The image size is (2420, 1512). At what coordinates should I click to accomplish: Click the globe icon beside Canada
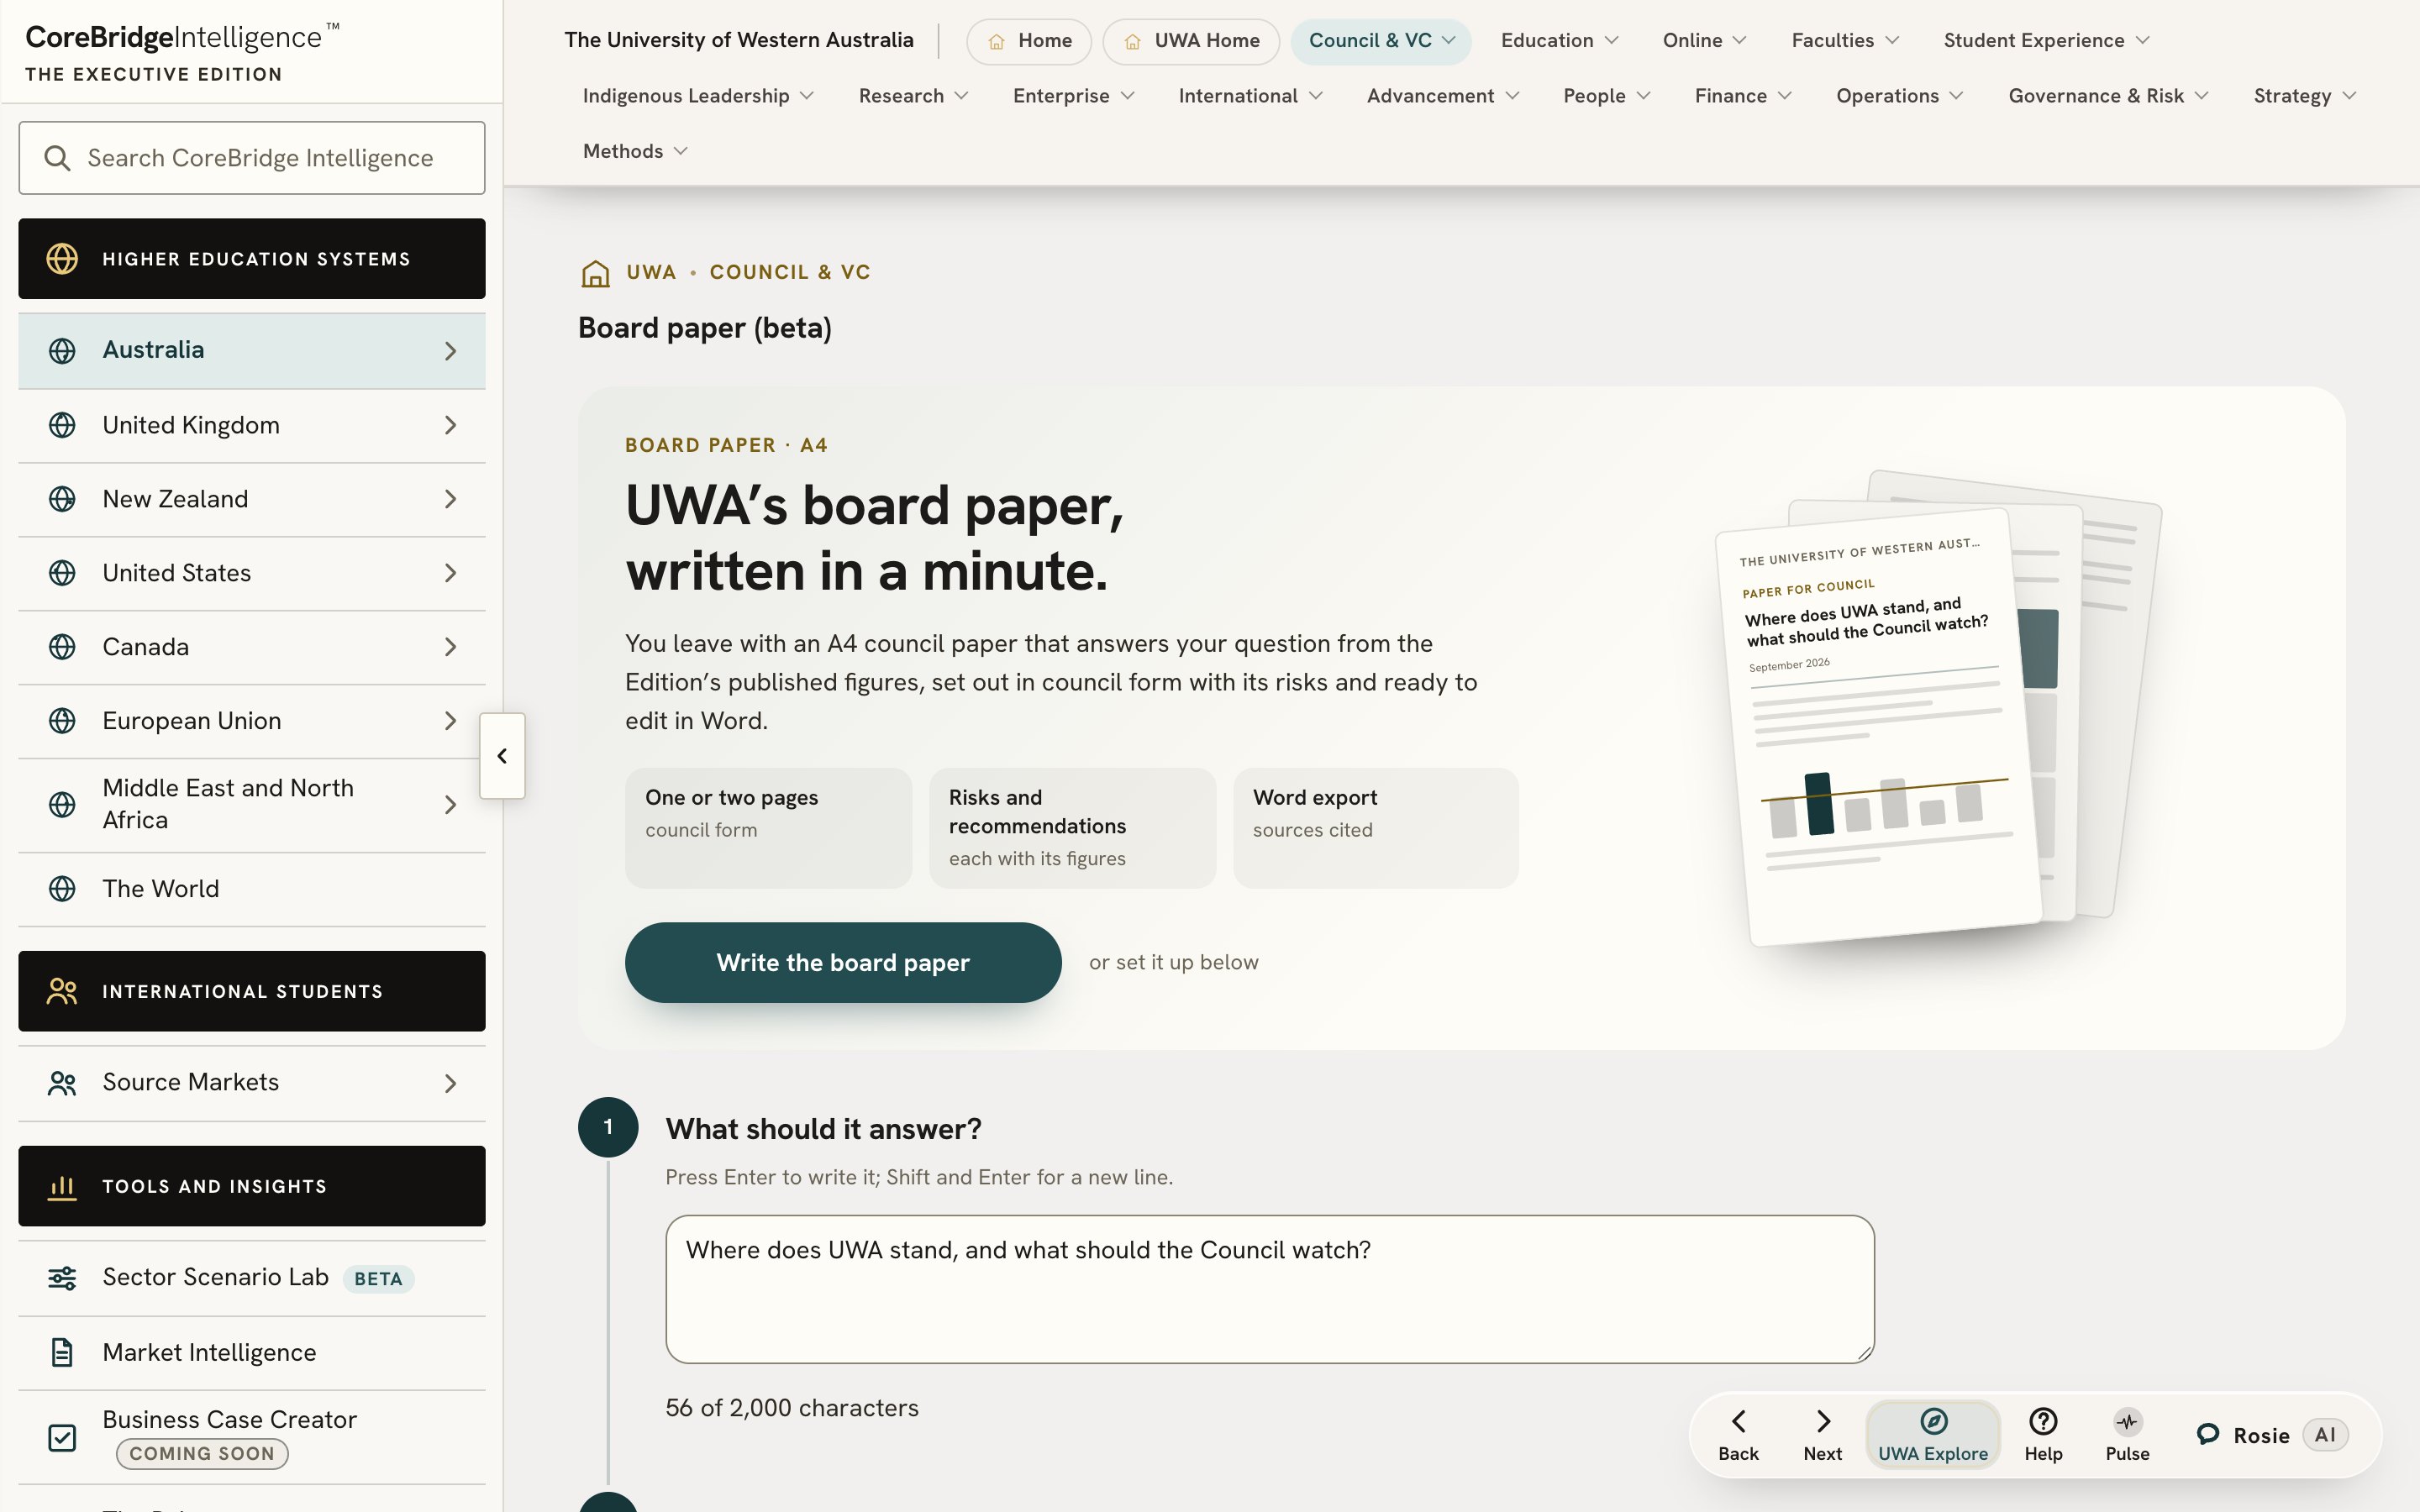(x=62, y=647)
